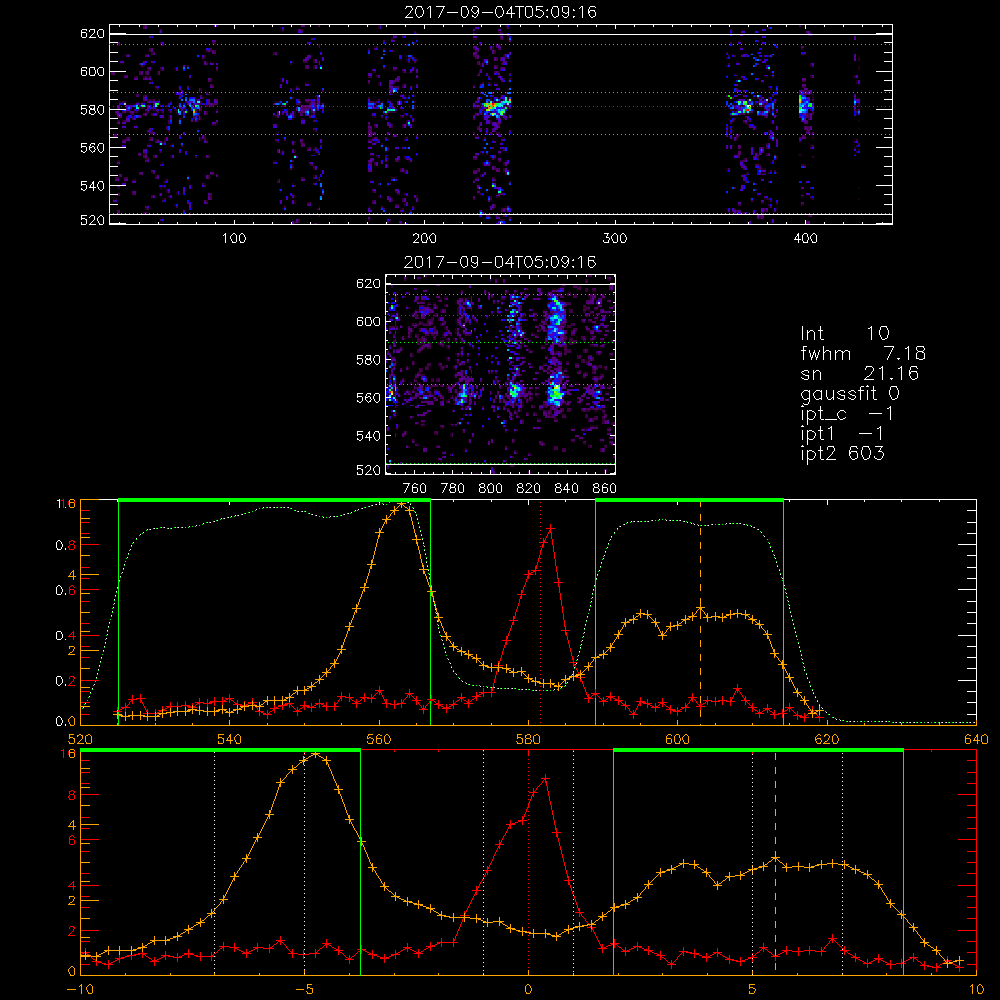Click x-axis label 640 on third plot
The height and width of the screenshot is (1000, 1000).
(976, 740)
